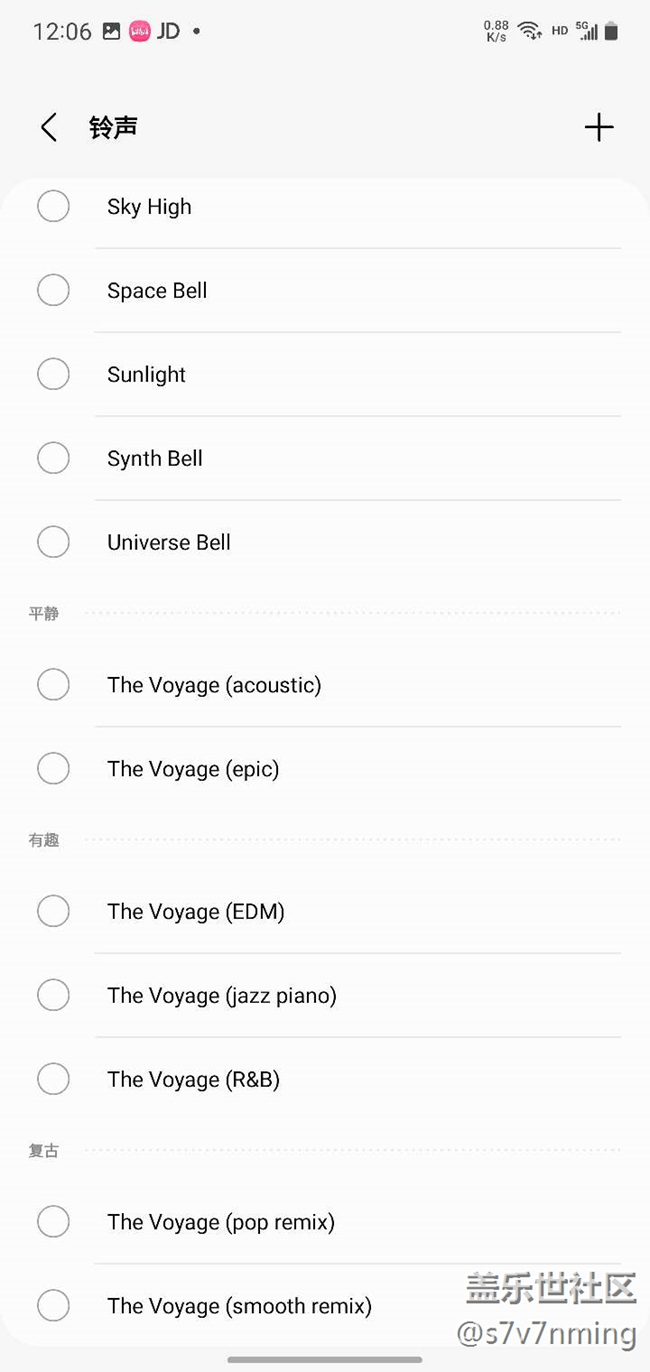
Task: Tap the pink music app notification icon
Action: [x=140, y=31]
